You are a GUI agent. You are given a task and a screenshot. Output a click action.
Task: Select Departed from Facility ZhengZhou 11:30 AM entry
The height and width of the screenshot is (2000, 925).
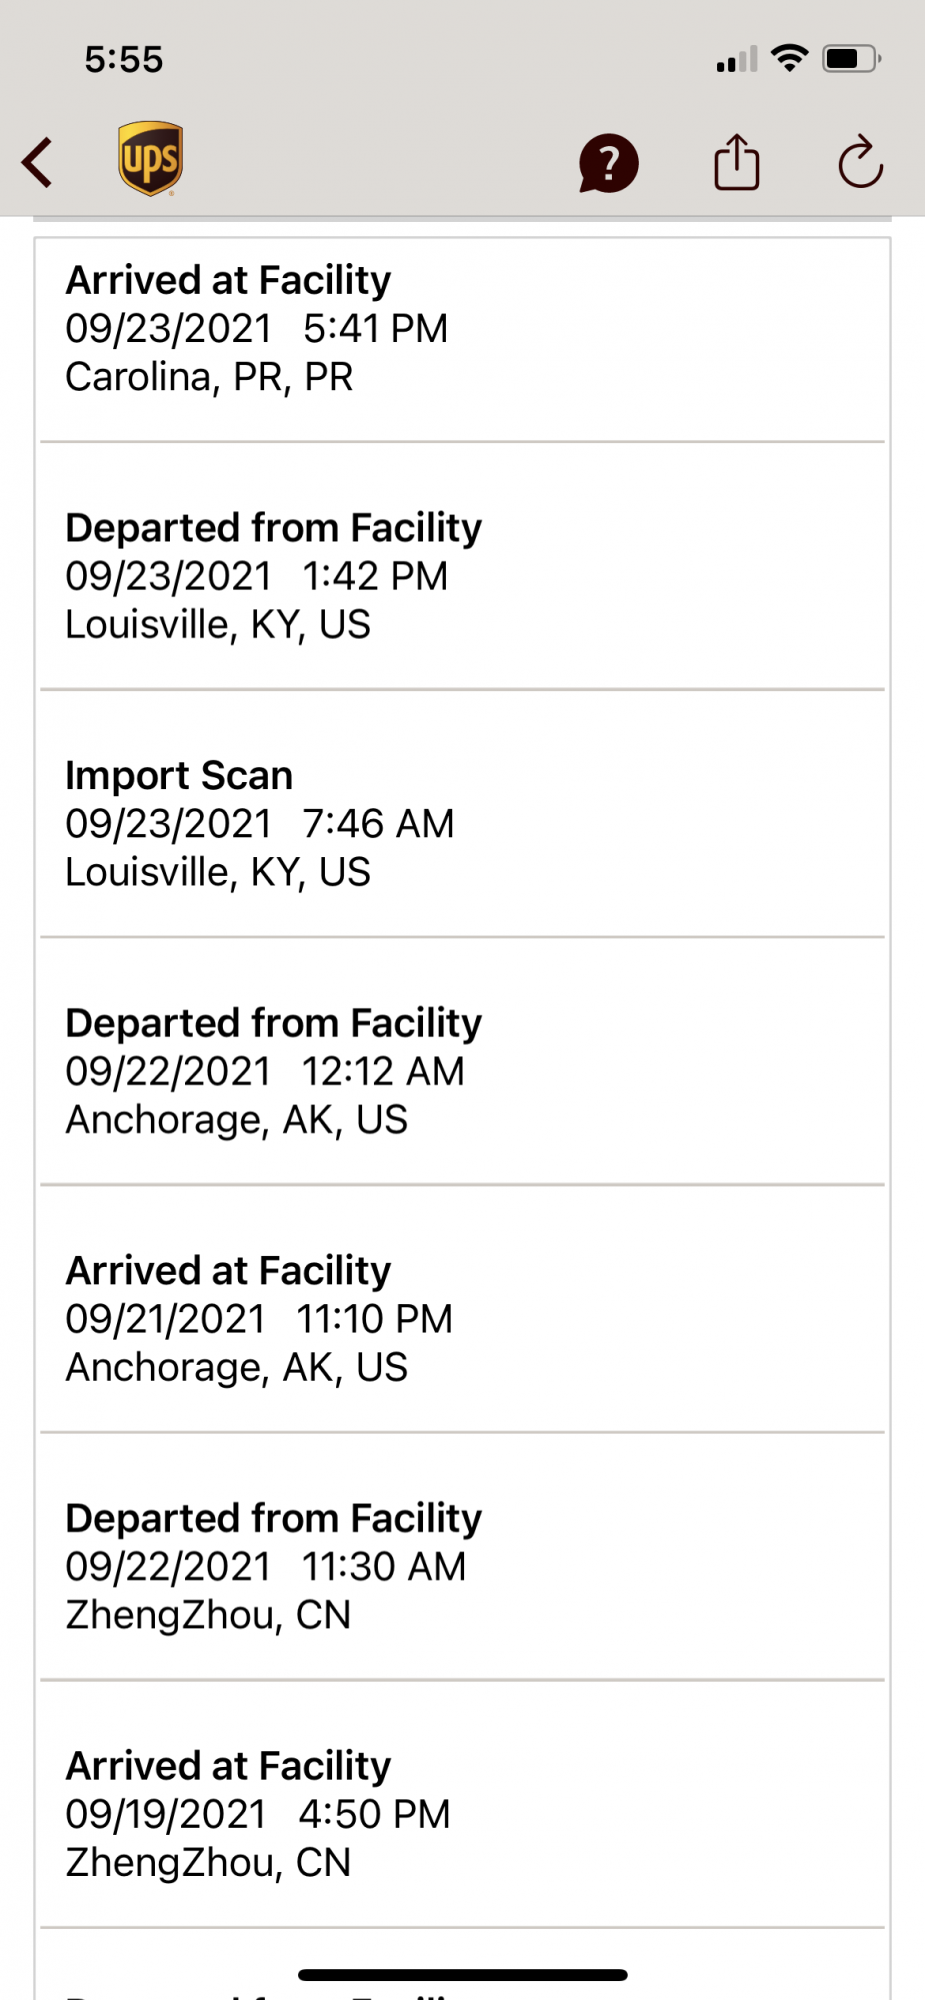point(462,1557)
